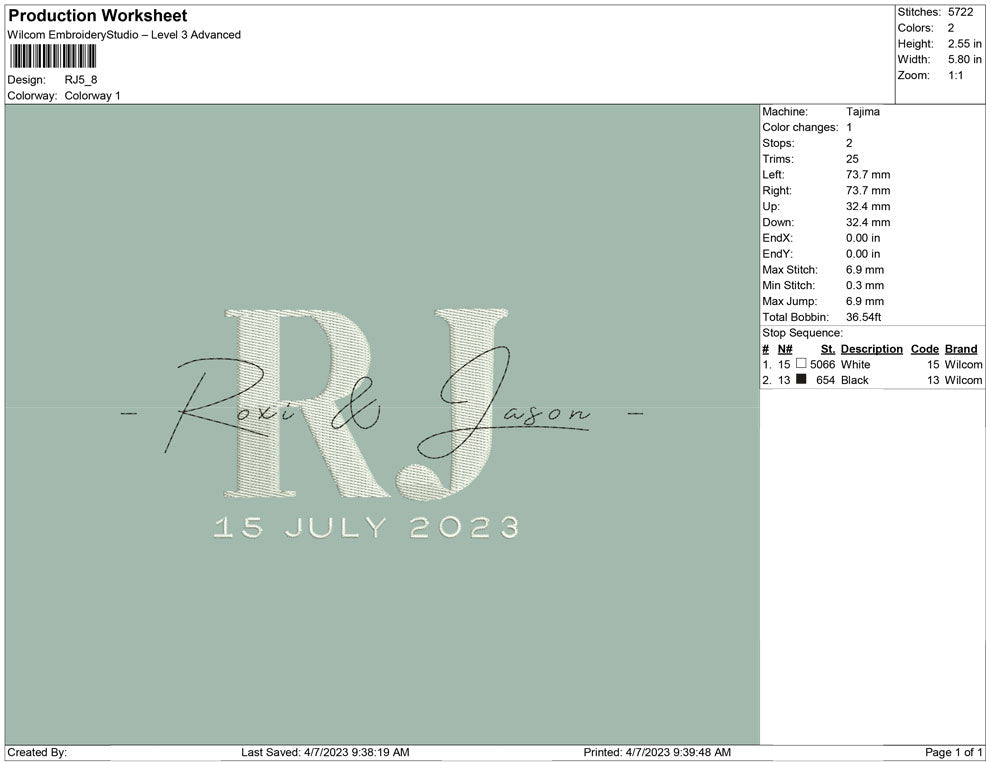Click the Last Saved timestamp in footer
This screenshot has height=762, width=990.
(x=325, y=752)
